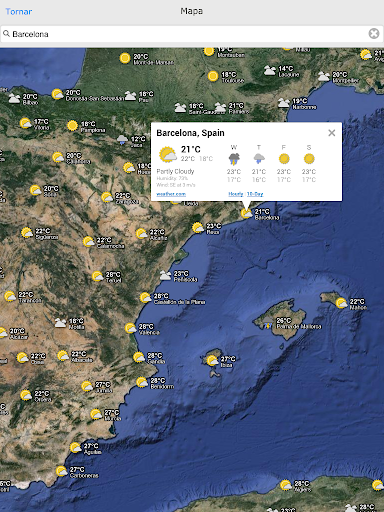The width and height of the screenshot is (384, 512).
Task: Tap the Tornar back button
Action: [19, 12]
